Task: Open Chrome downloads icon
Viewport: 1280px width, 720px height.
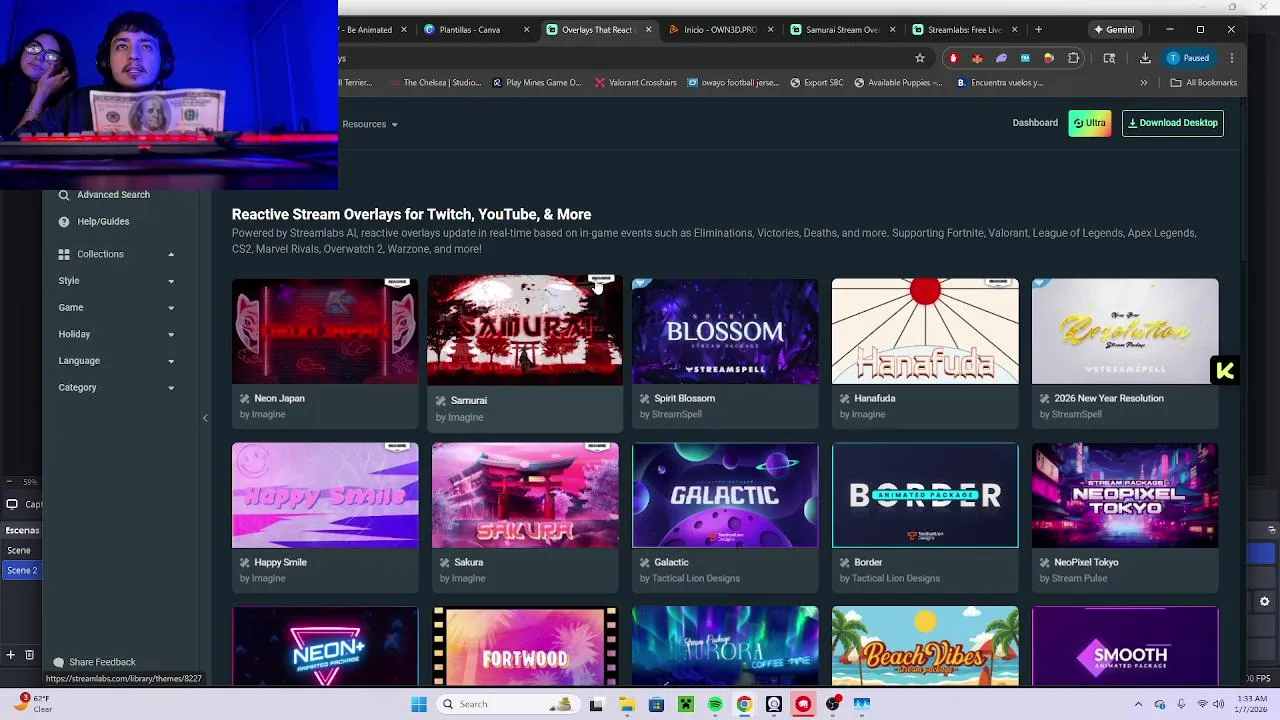Action: (x=1145, y=58)
